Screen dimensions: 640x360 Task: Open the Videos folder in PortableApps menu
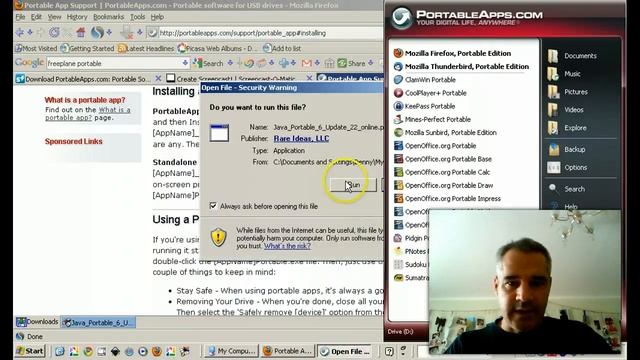point(566,110)
